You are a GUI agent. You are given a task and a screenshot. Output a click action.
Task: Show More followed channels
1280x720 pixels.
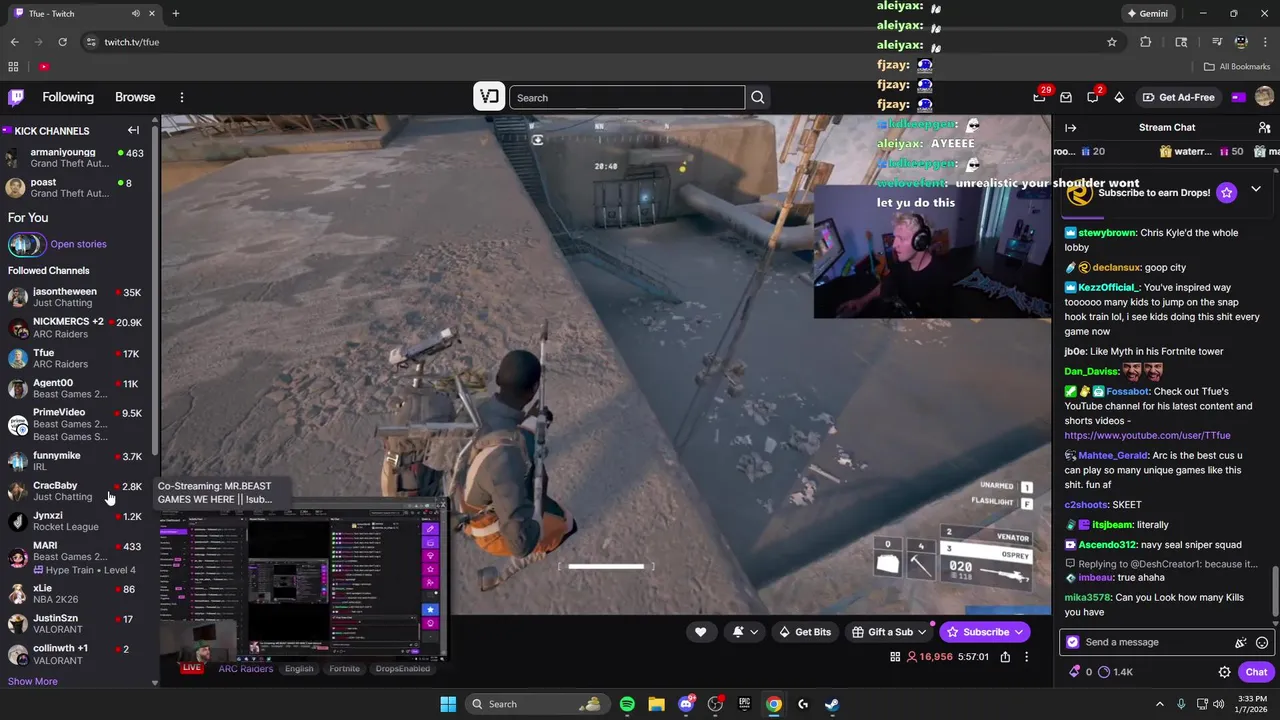coord(33,681)
